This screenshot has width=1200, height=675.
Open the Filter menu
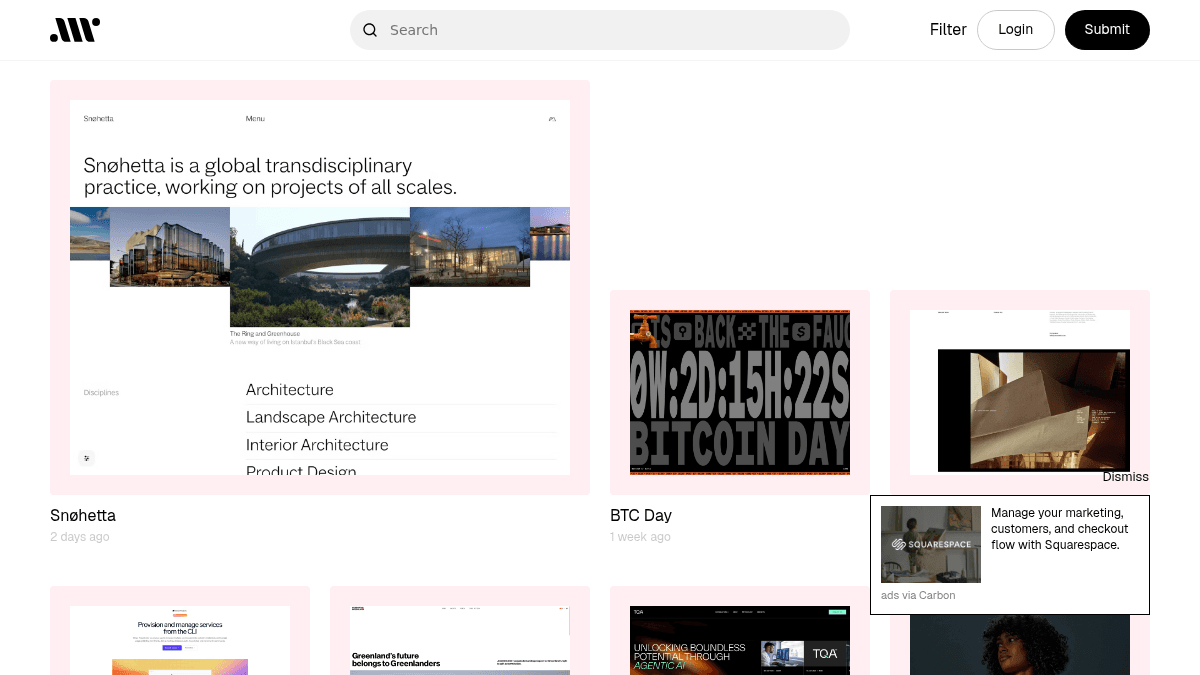point(947,30)
